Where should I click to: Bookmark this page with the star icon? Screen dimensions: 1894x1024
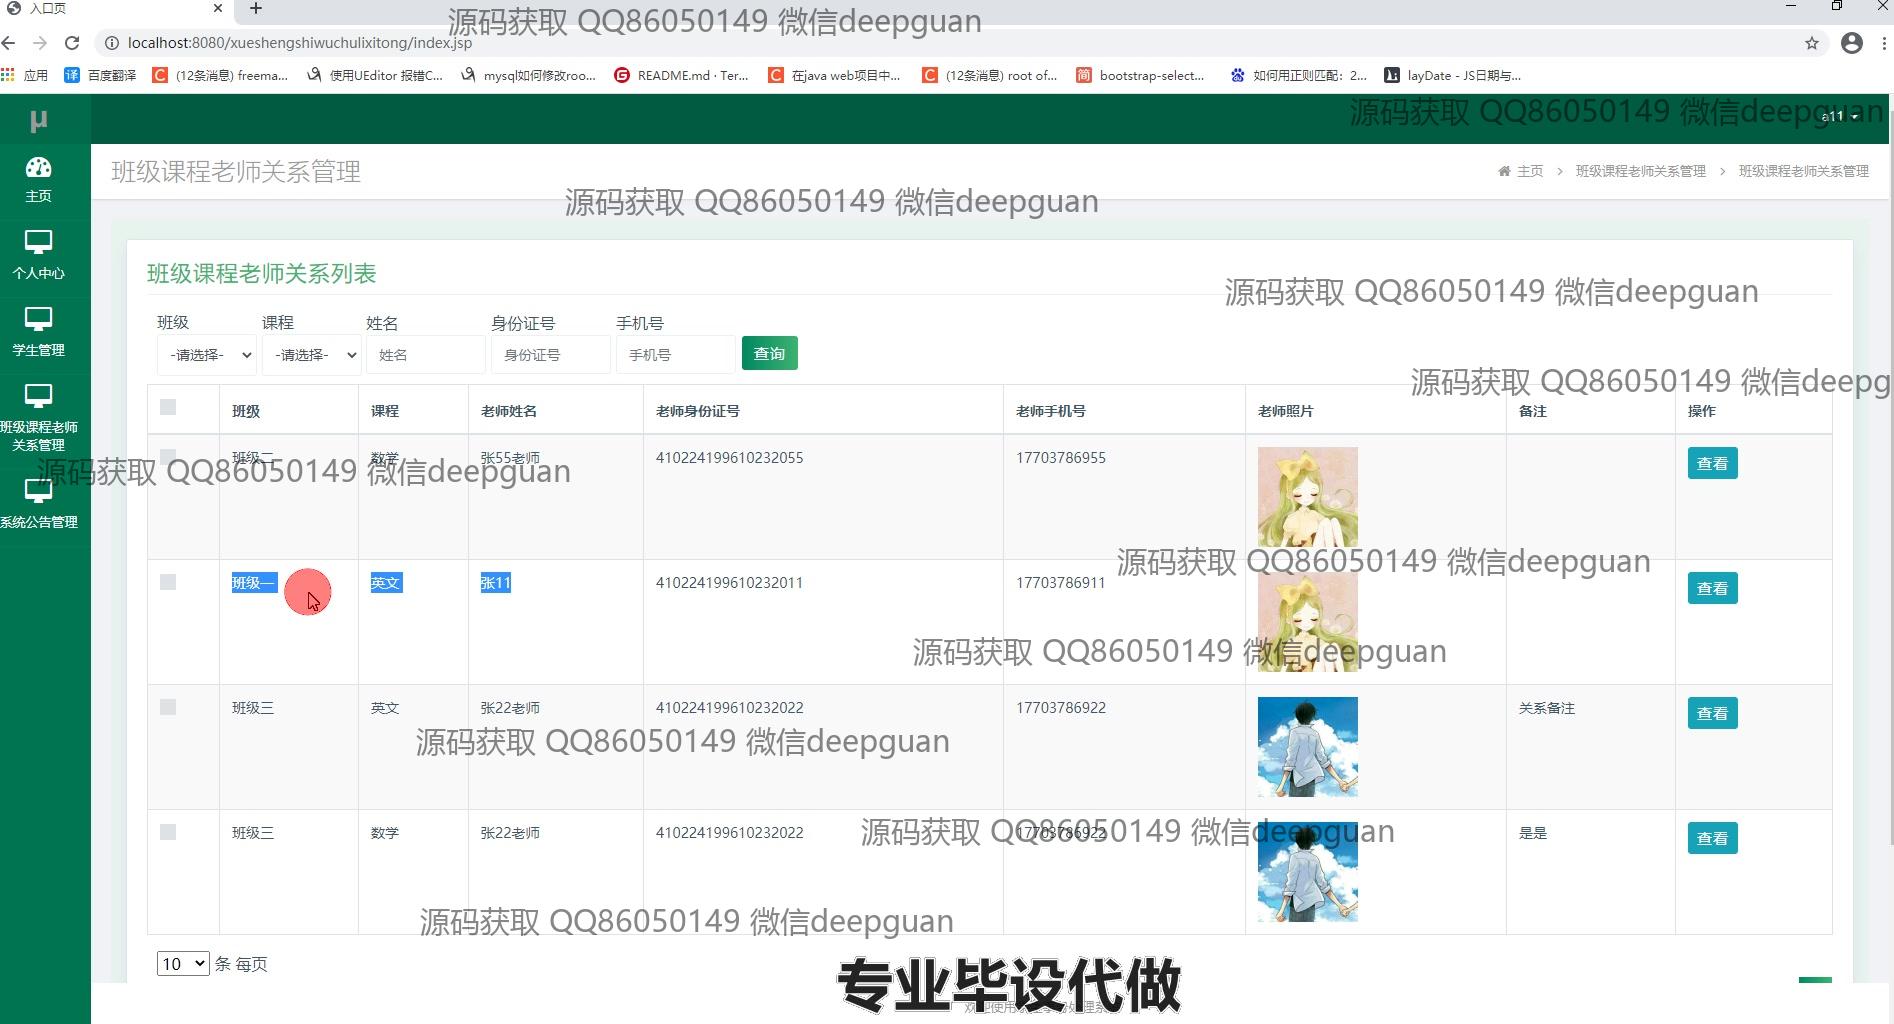coord(1812,43)
